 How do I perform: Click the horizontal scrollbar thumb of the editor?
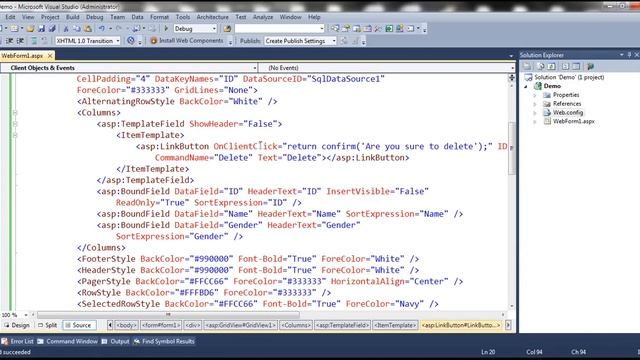168,315
